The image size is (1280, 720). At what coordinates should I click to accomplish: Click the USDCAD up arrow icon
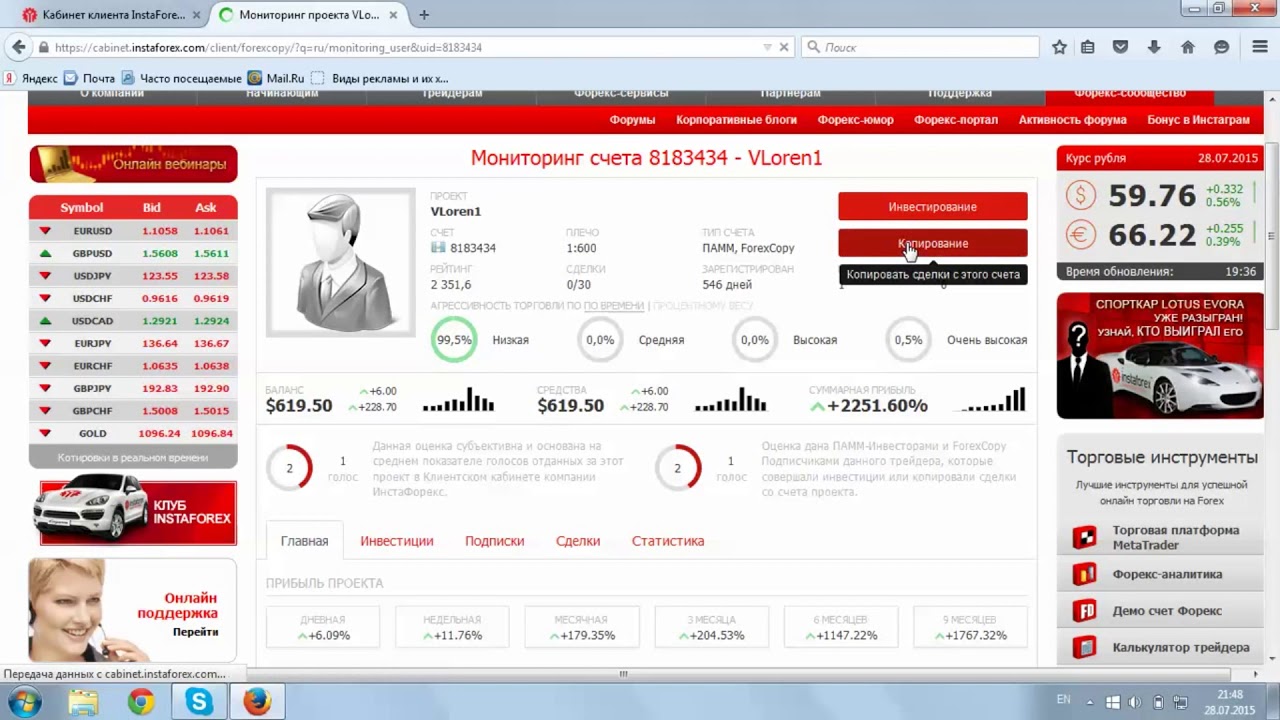[x=45, y=321]
